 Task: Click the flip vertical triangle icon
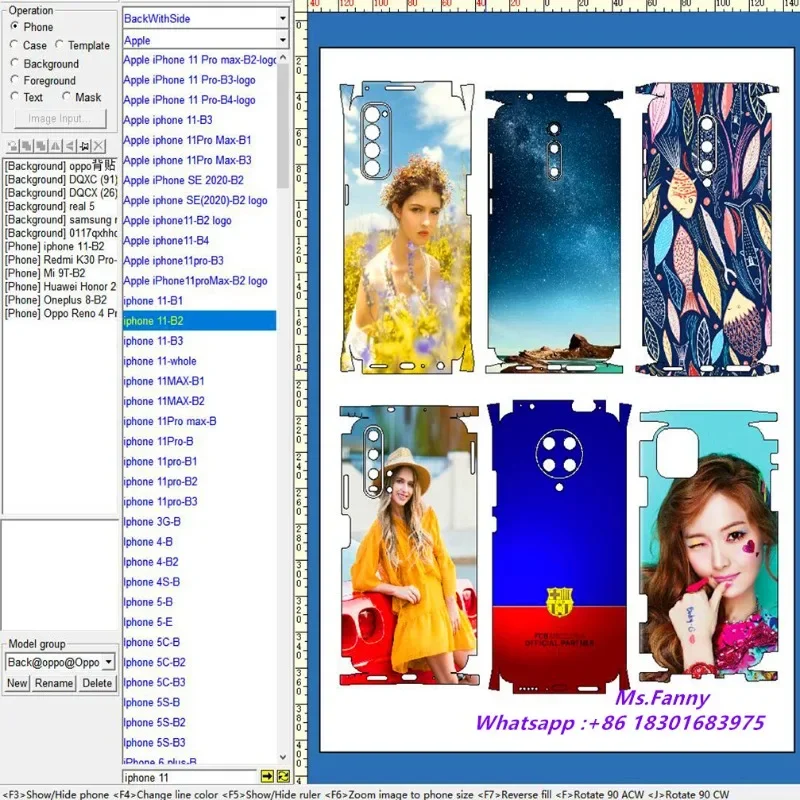[70, 146]
